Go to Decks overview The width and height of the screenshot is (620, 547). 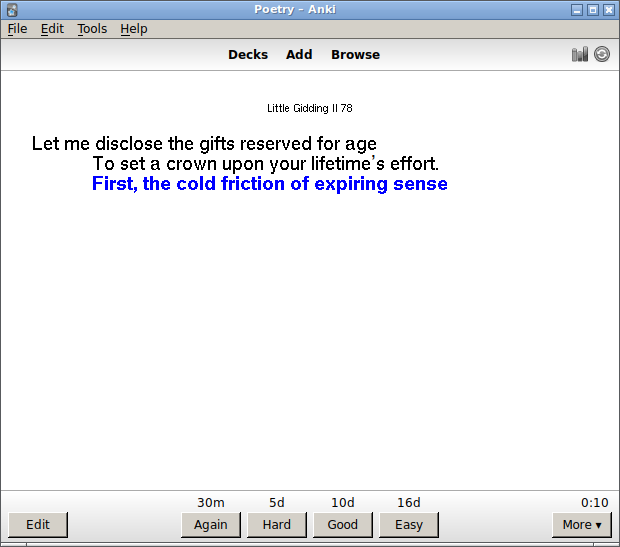248,55
